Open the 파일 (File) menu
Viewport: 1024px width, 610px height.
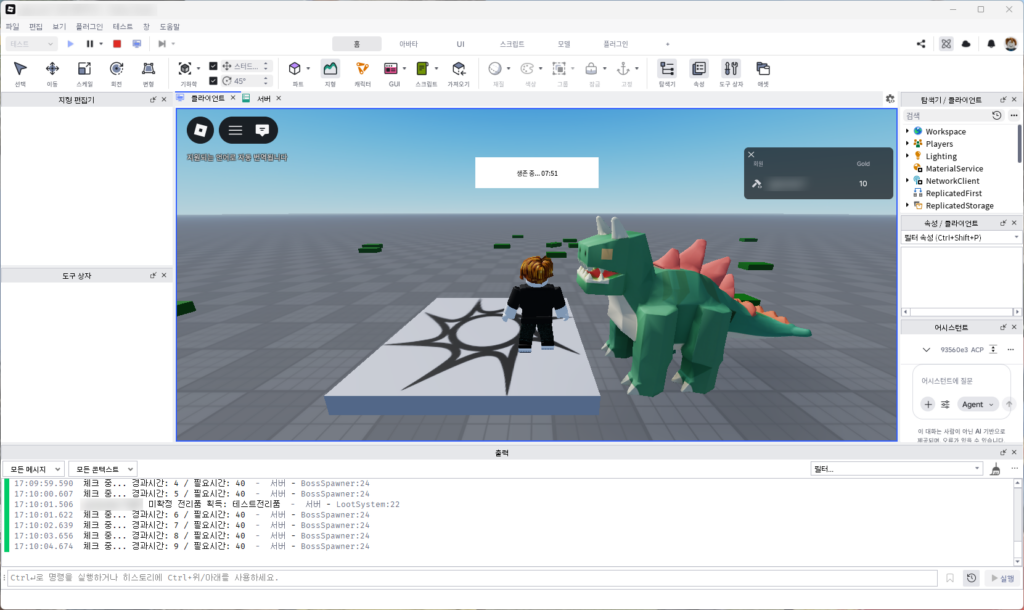click(x=12, y=27)
